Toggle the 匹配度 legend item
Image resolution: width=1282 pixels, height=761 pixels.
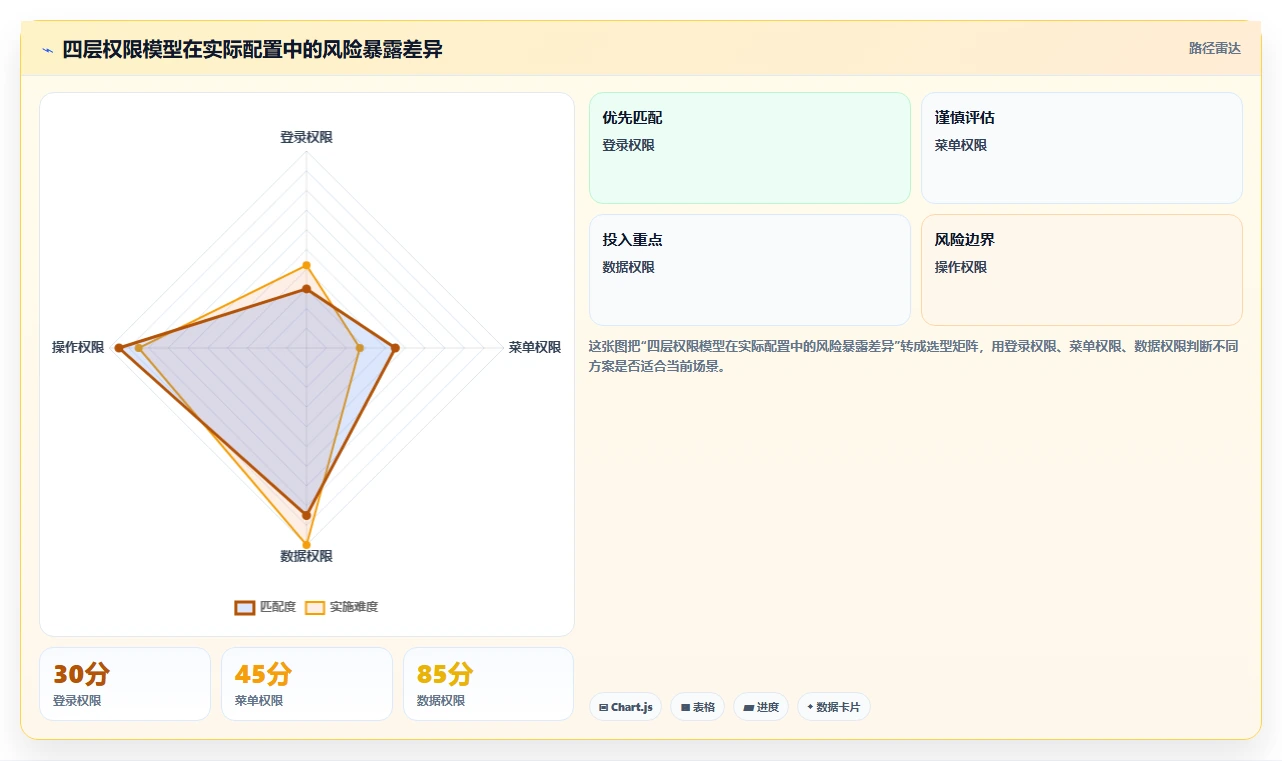(265, 607)
